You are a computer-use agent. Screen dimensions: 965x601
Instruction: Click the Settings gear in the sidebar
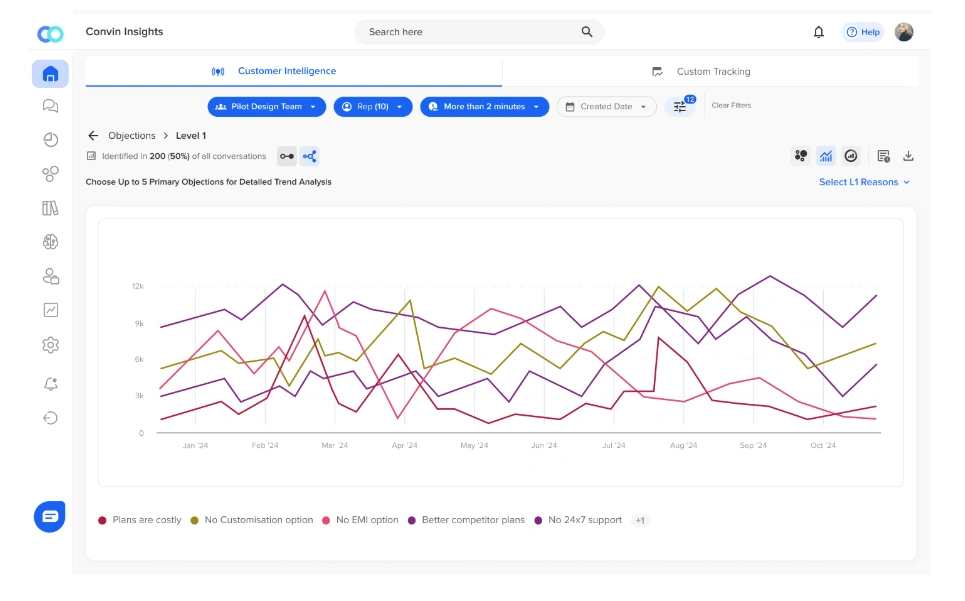51,344
